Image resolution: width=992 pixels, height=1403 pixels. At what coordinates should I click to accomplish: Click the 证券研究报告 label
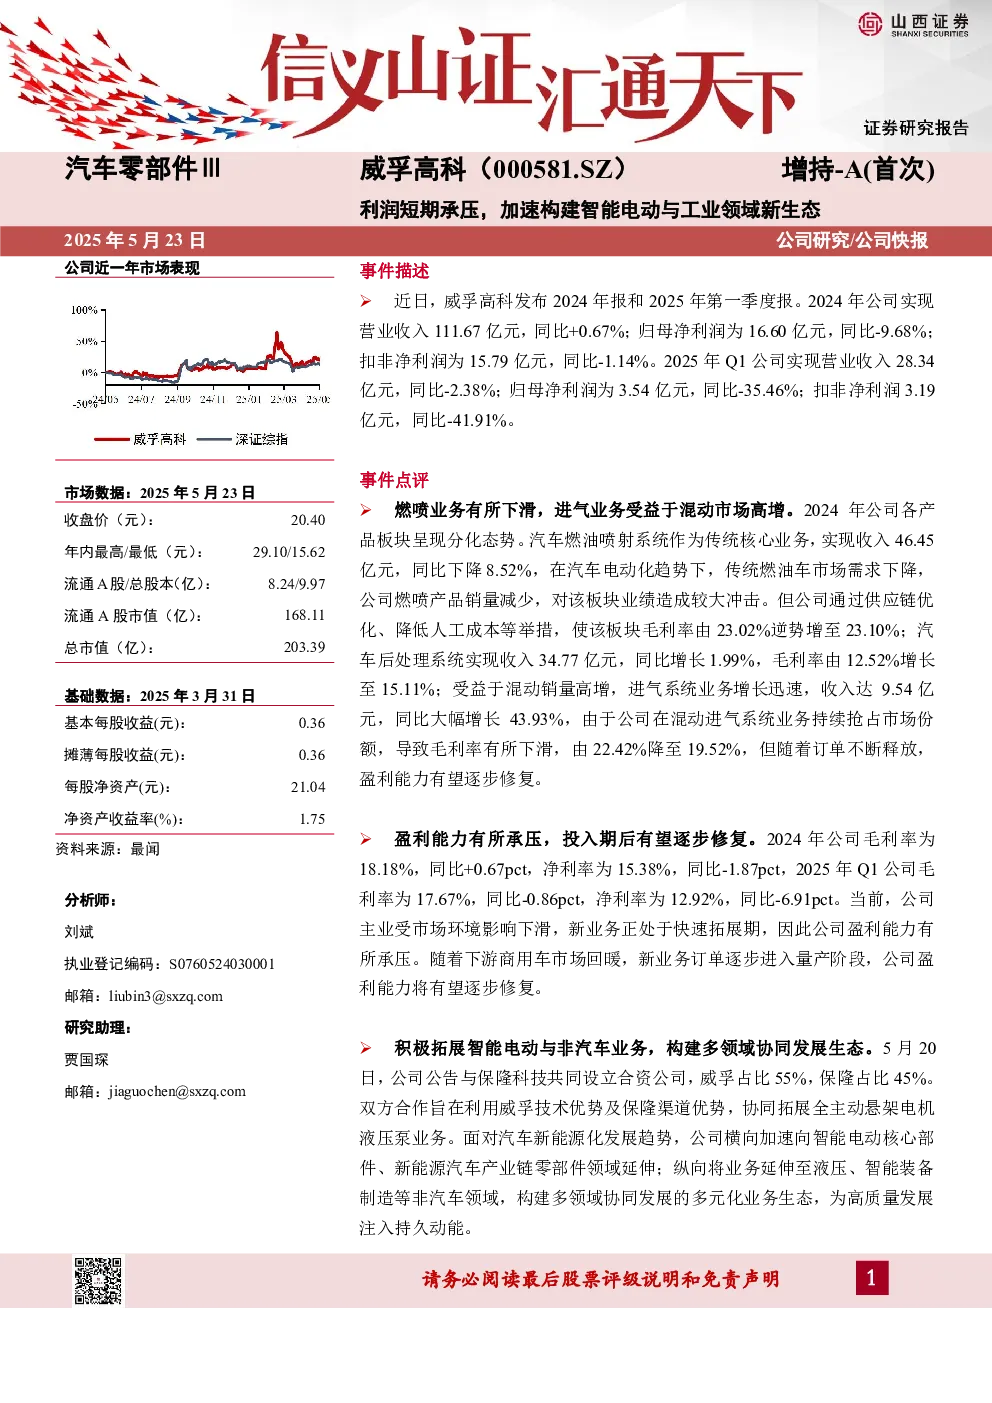click(917, 128)
